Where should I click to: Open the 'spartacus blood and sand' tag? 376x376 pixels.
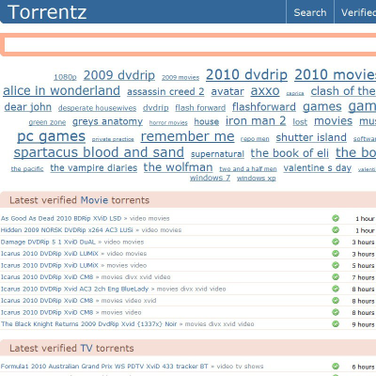tap(99, 153)
